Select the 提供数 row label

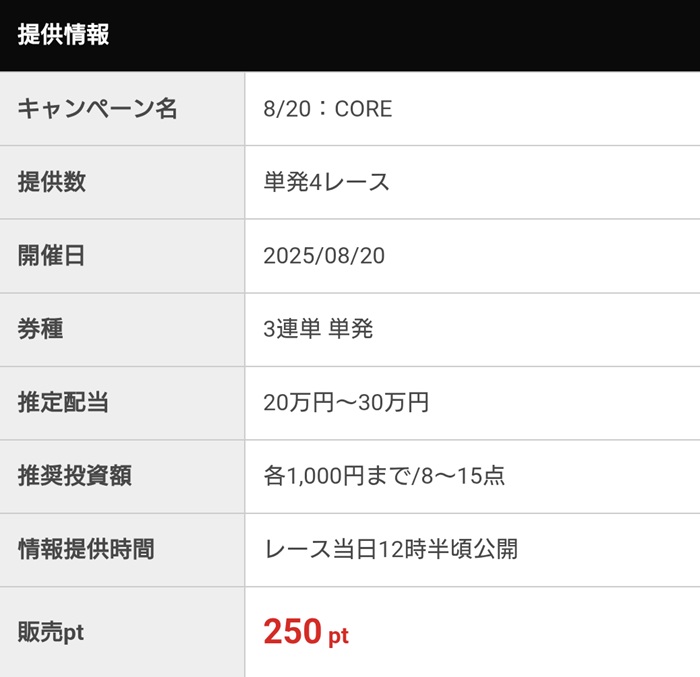(51, 182)
